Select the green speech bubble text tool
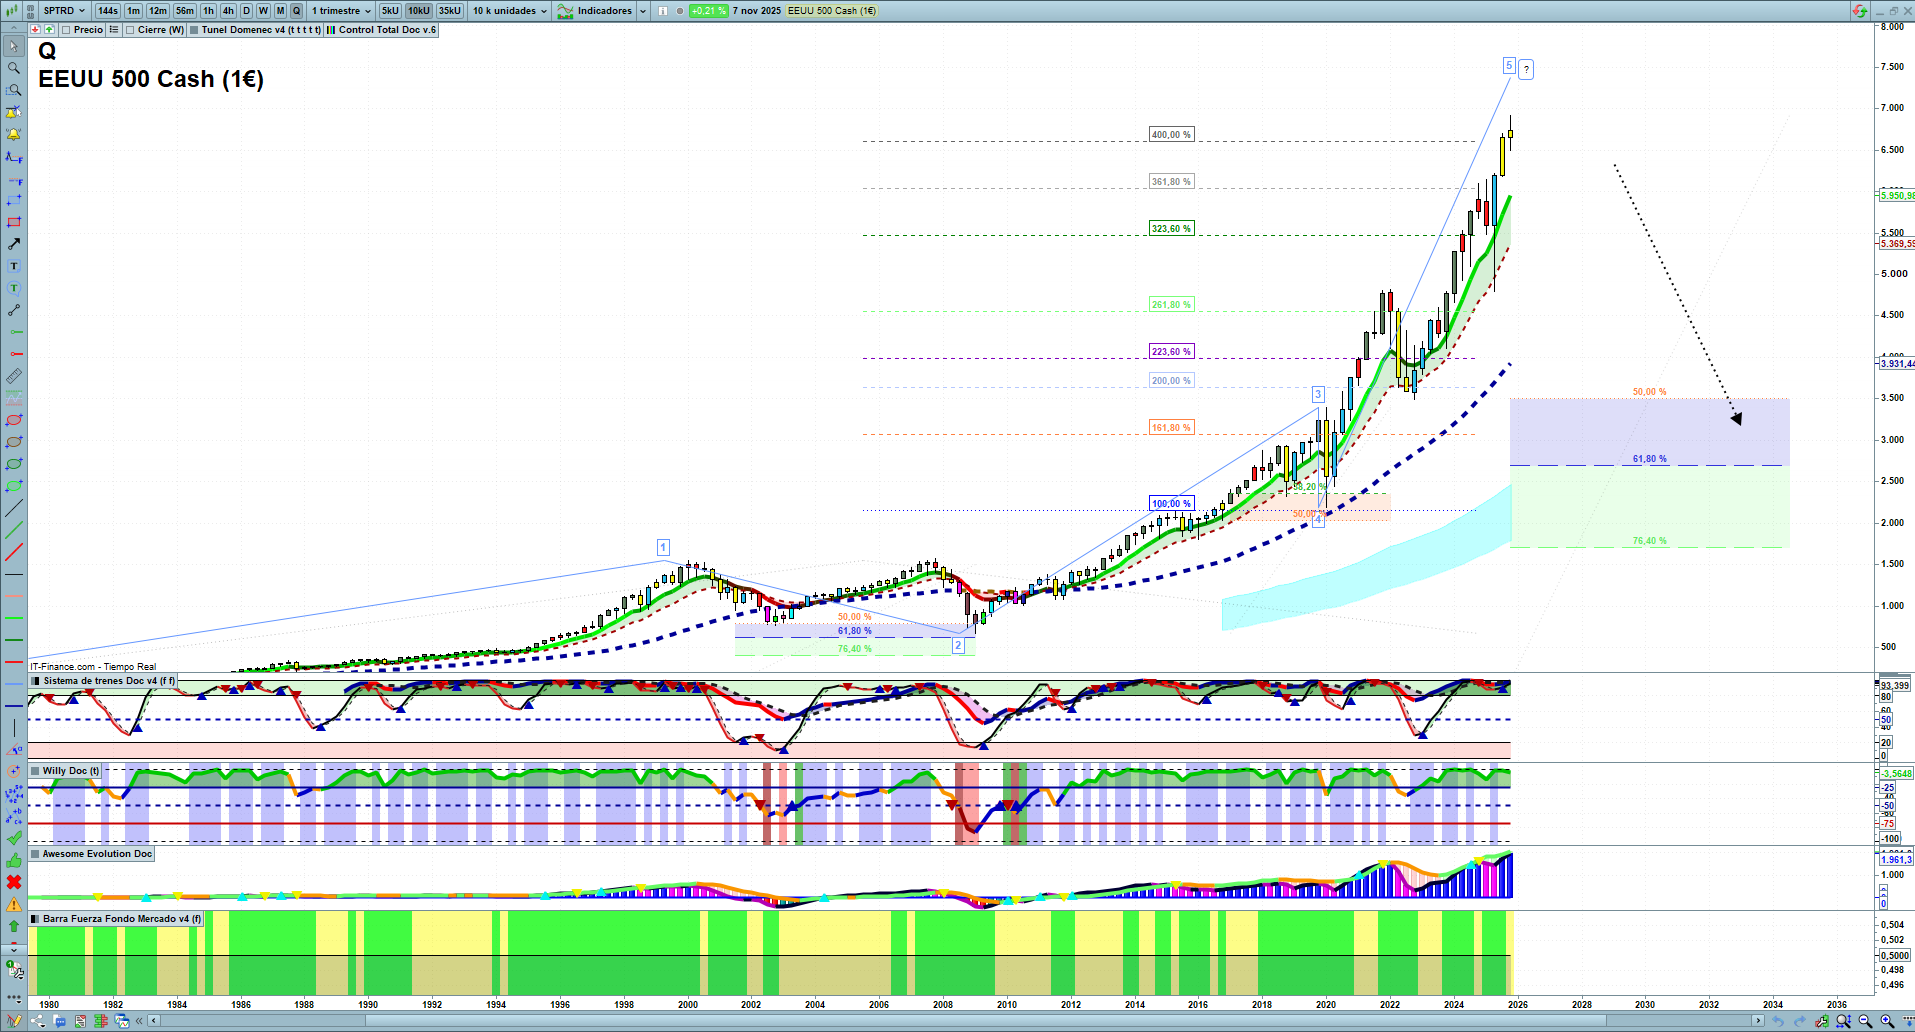1915x1032 pixels. click(14, 288)
